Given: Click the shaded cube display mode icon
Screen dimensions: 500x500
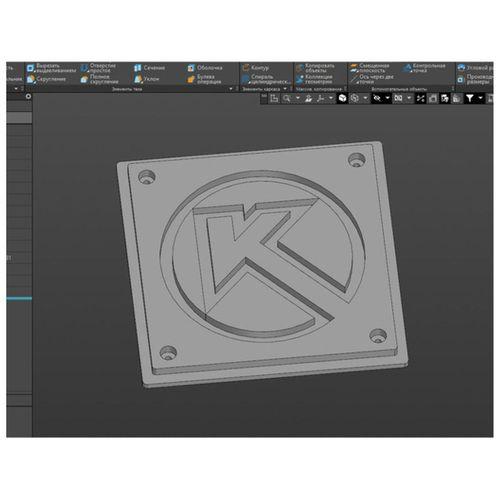Looking at the screenshot, I should 342,98.
